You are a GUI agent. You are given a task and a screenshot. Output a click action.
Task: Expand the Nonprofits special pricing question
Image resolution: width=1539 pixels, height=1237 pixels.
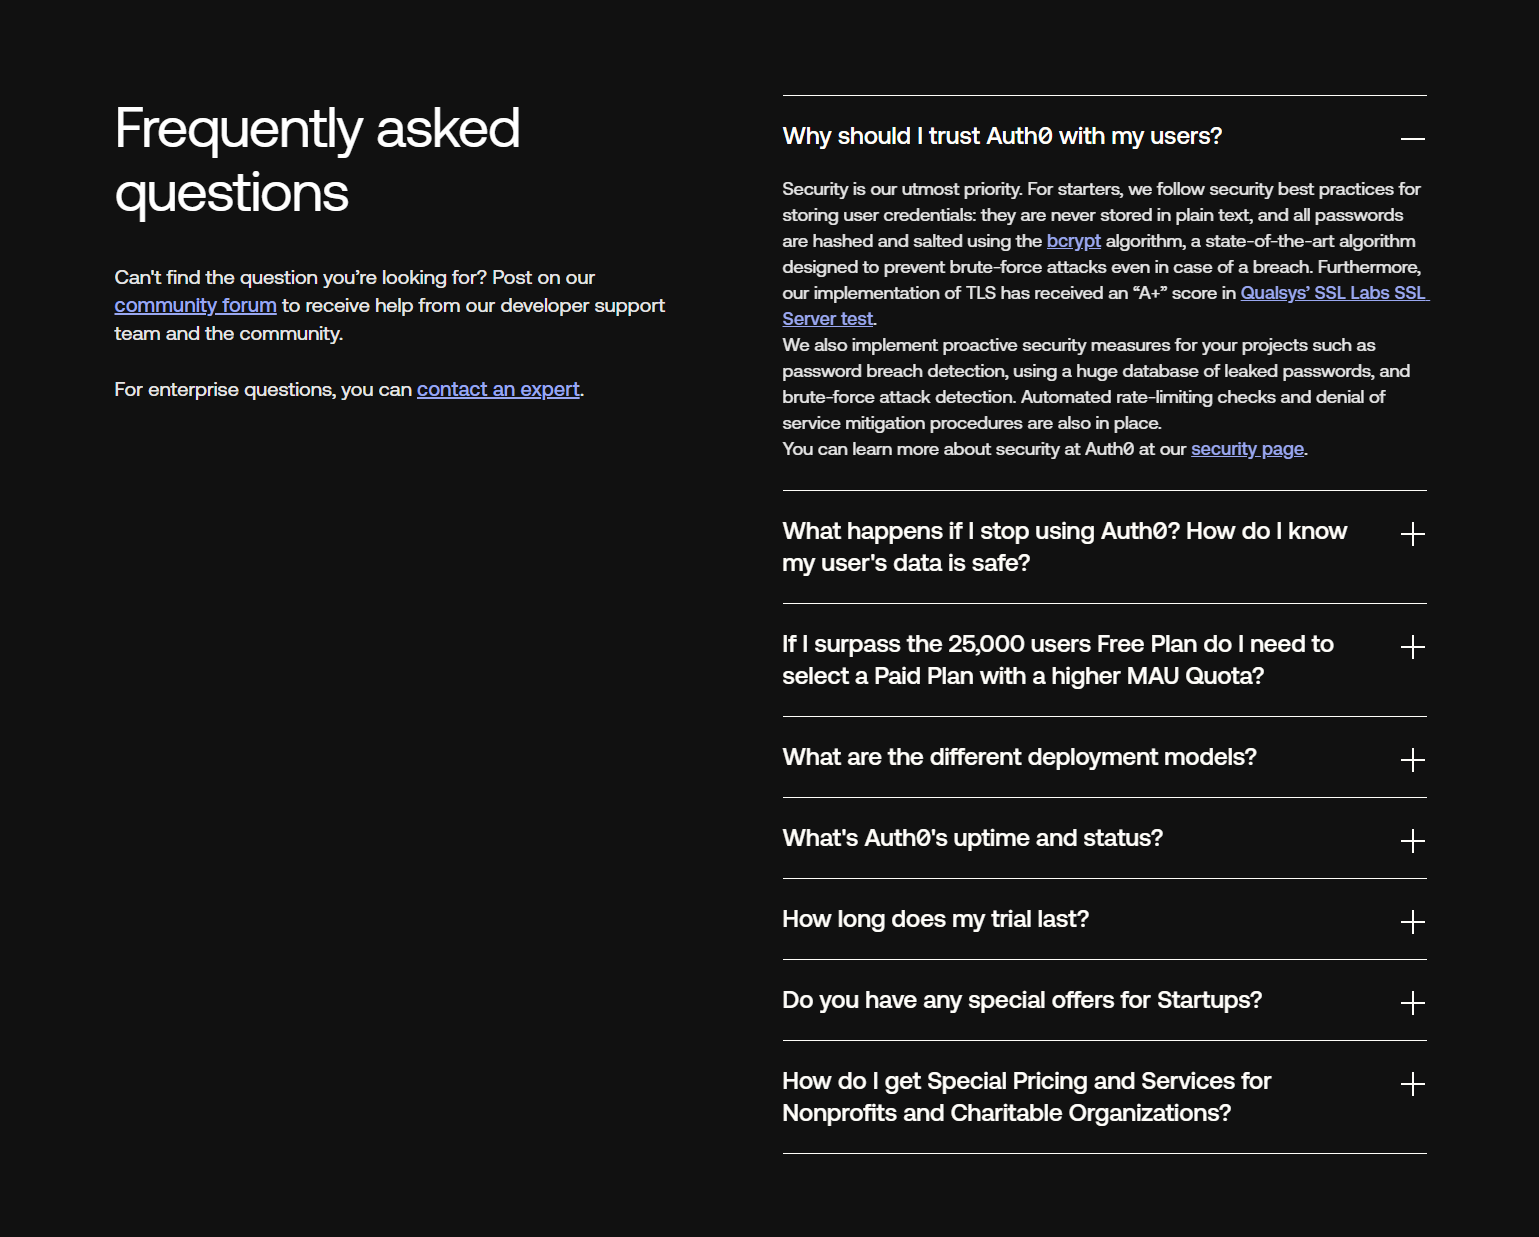tap(1413, 1084)
